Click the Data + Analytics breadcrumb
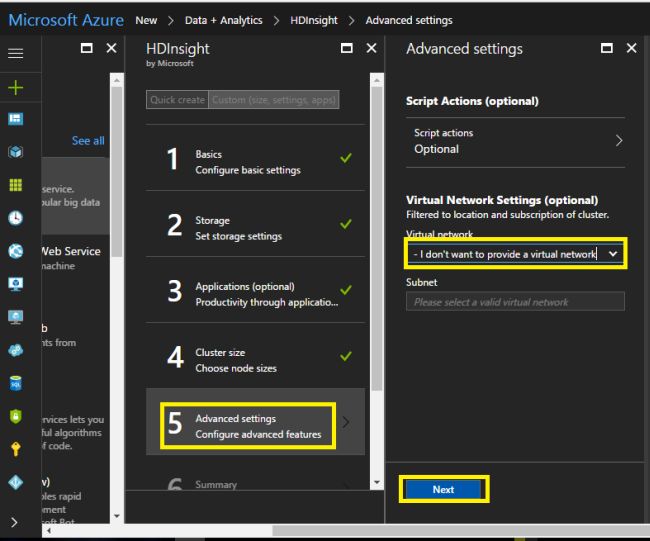 (x=223, y=20)
